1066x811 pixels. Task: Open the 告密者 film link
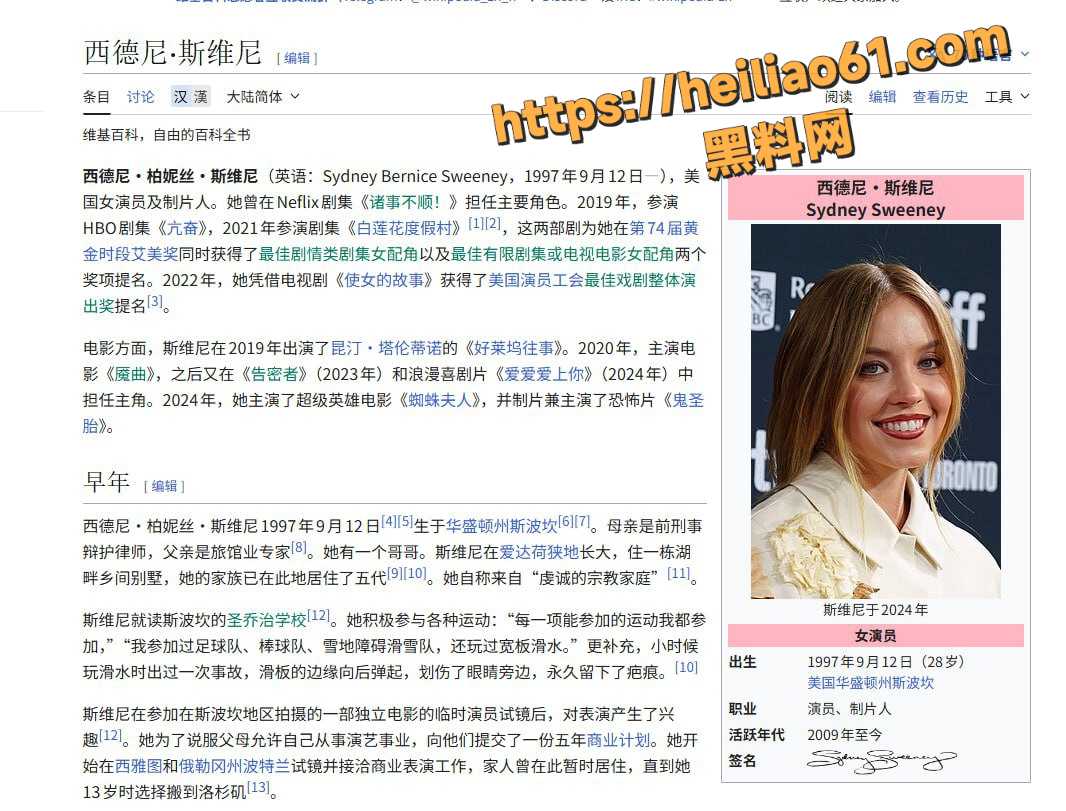click(x=275, y=375)
